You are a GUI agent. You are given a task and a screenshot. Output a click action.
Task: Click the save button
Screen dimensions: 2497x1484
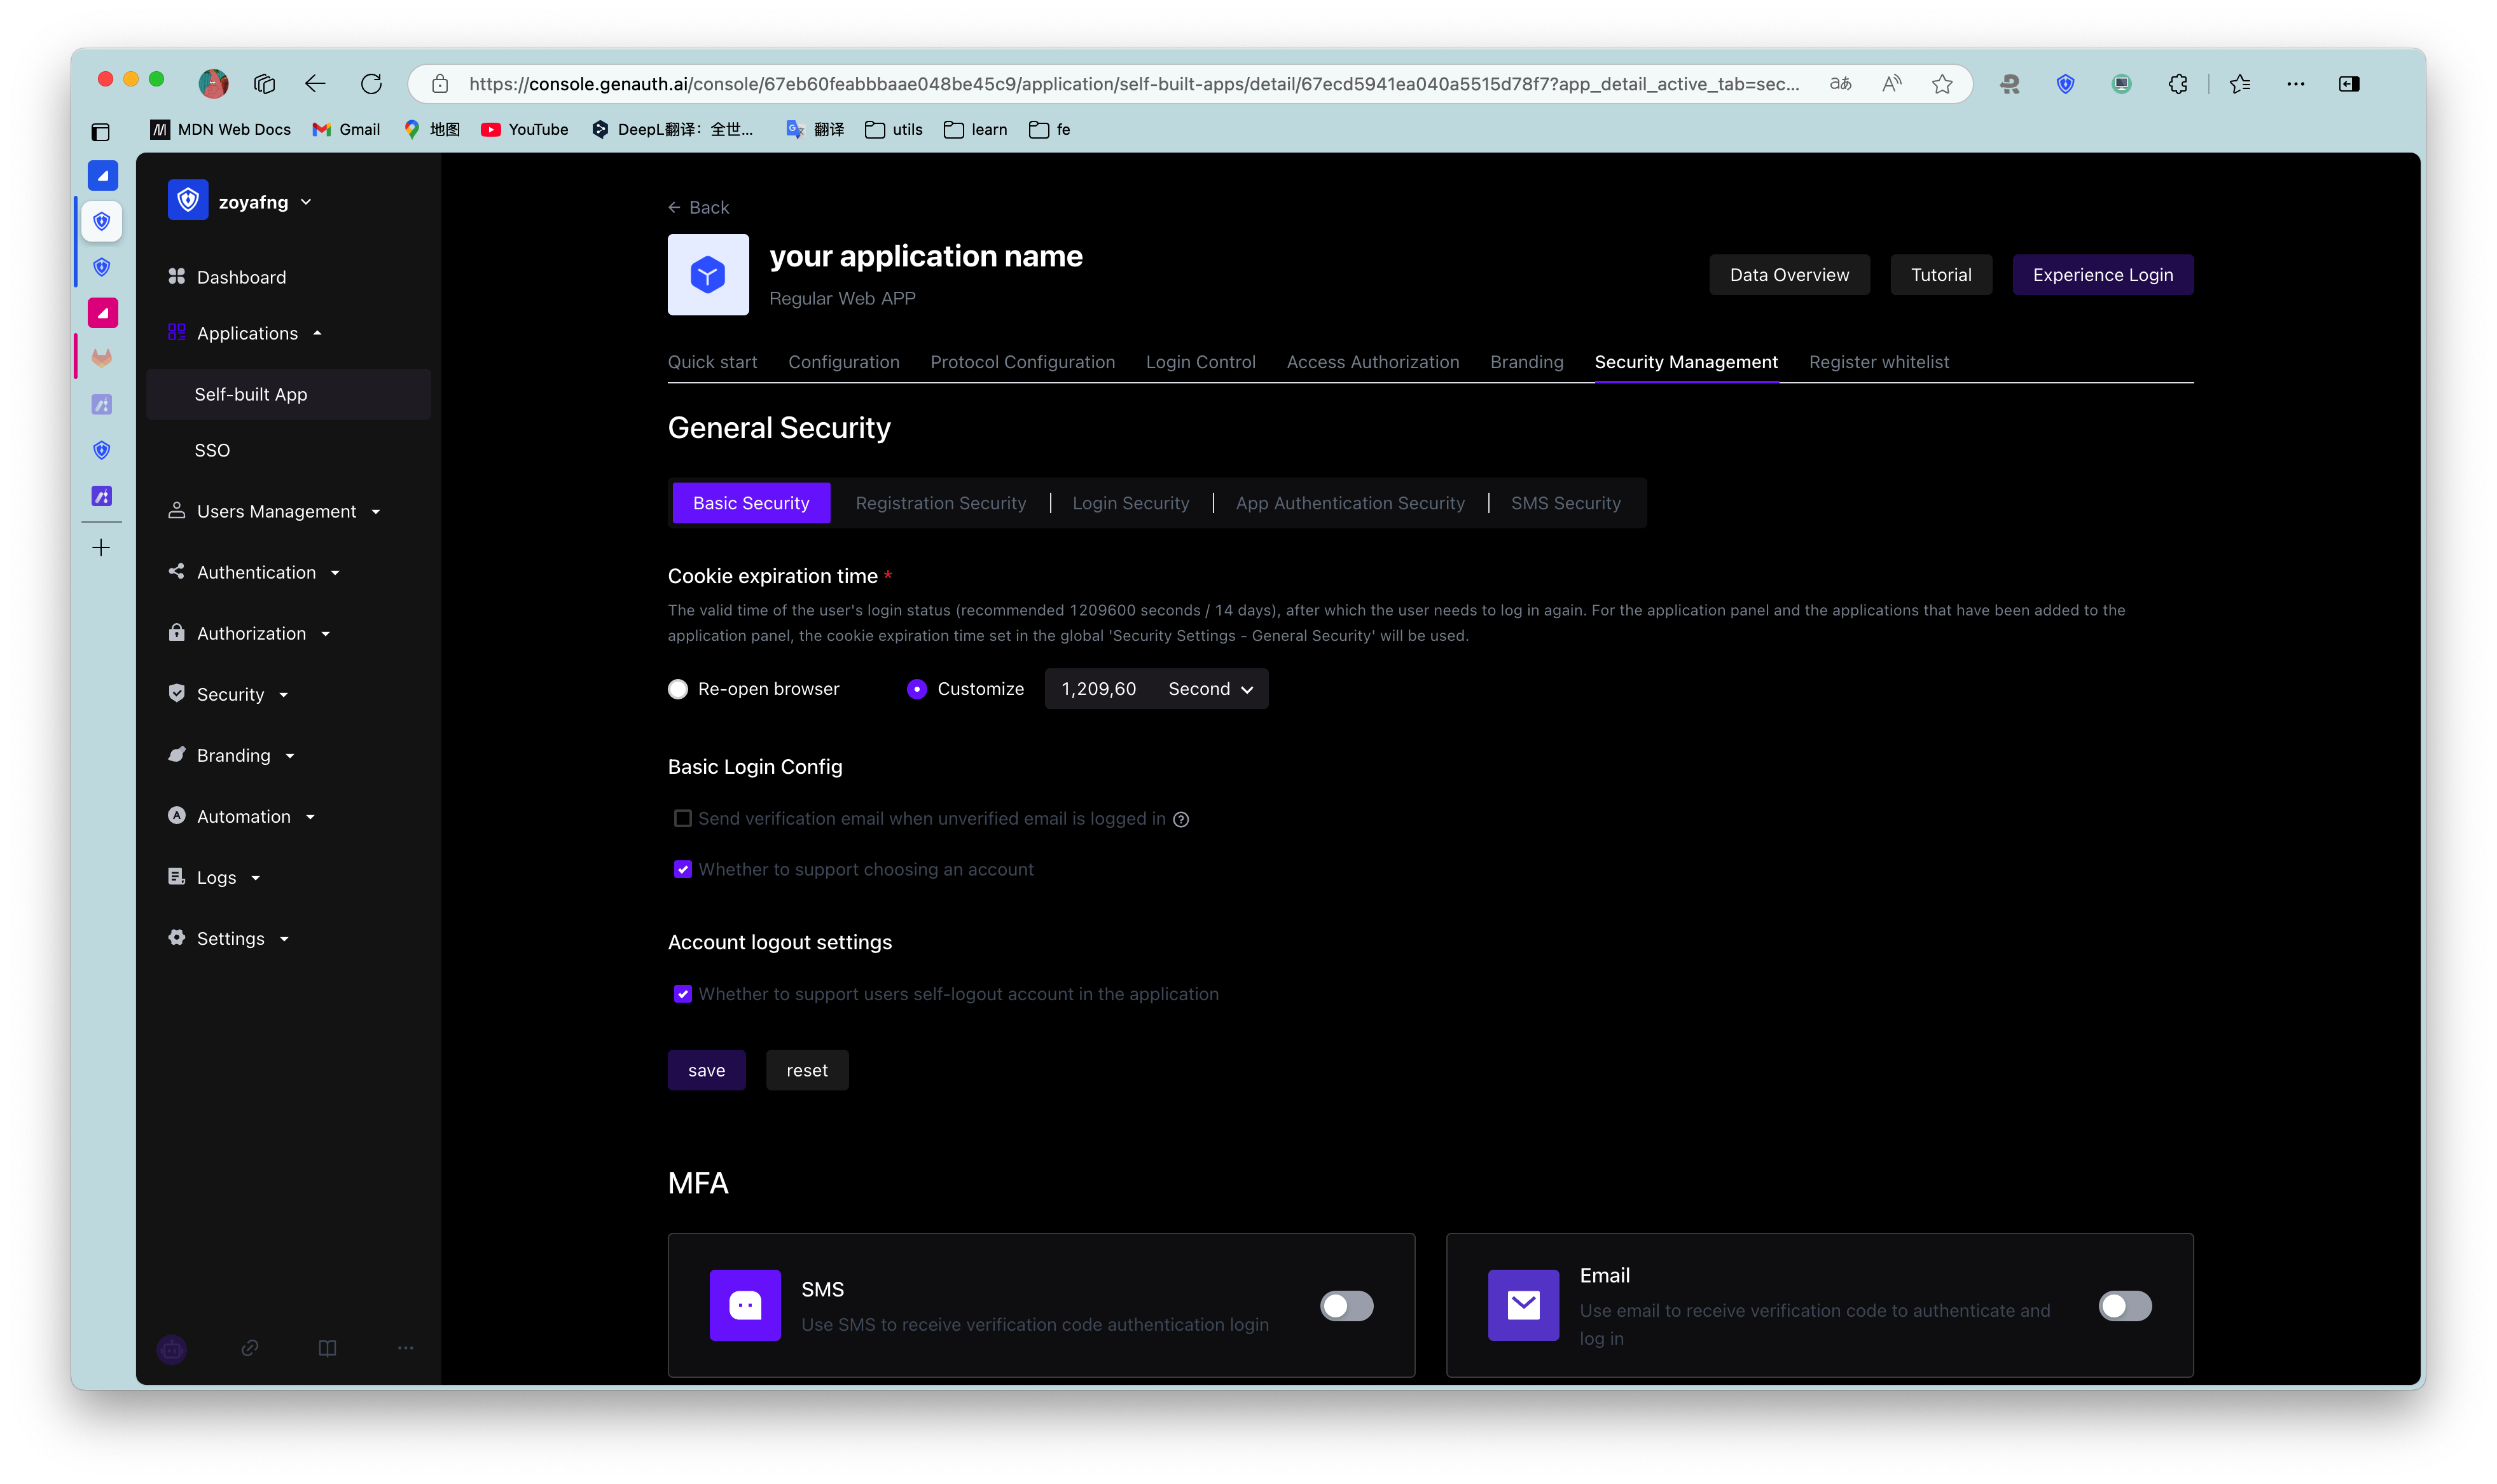tap(706, 1070)
